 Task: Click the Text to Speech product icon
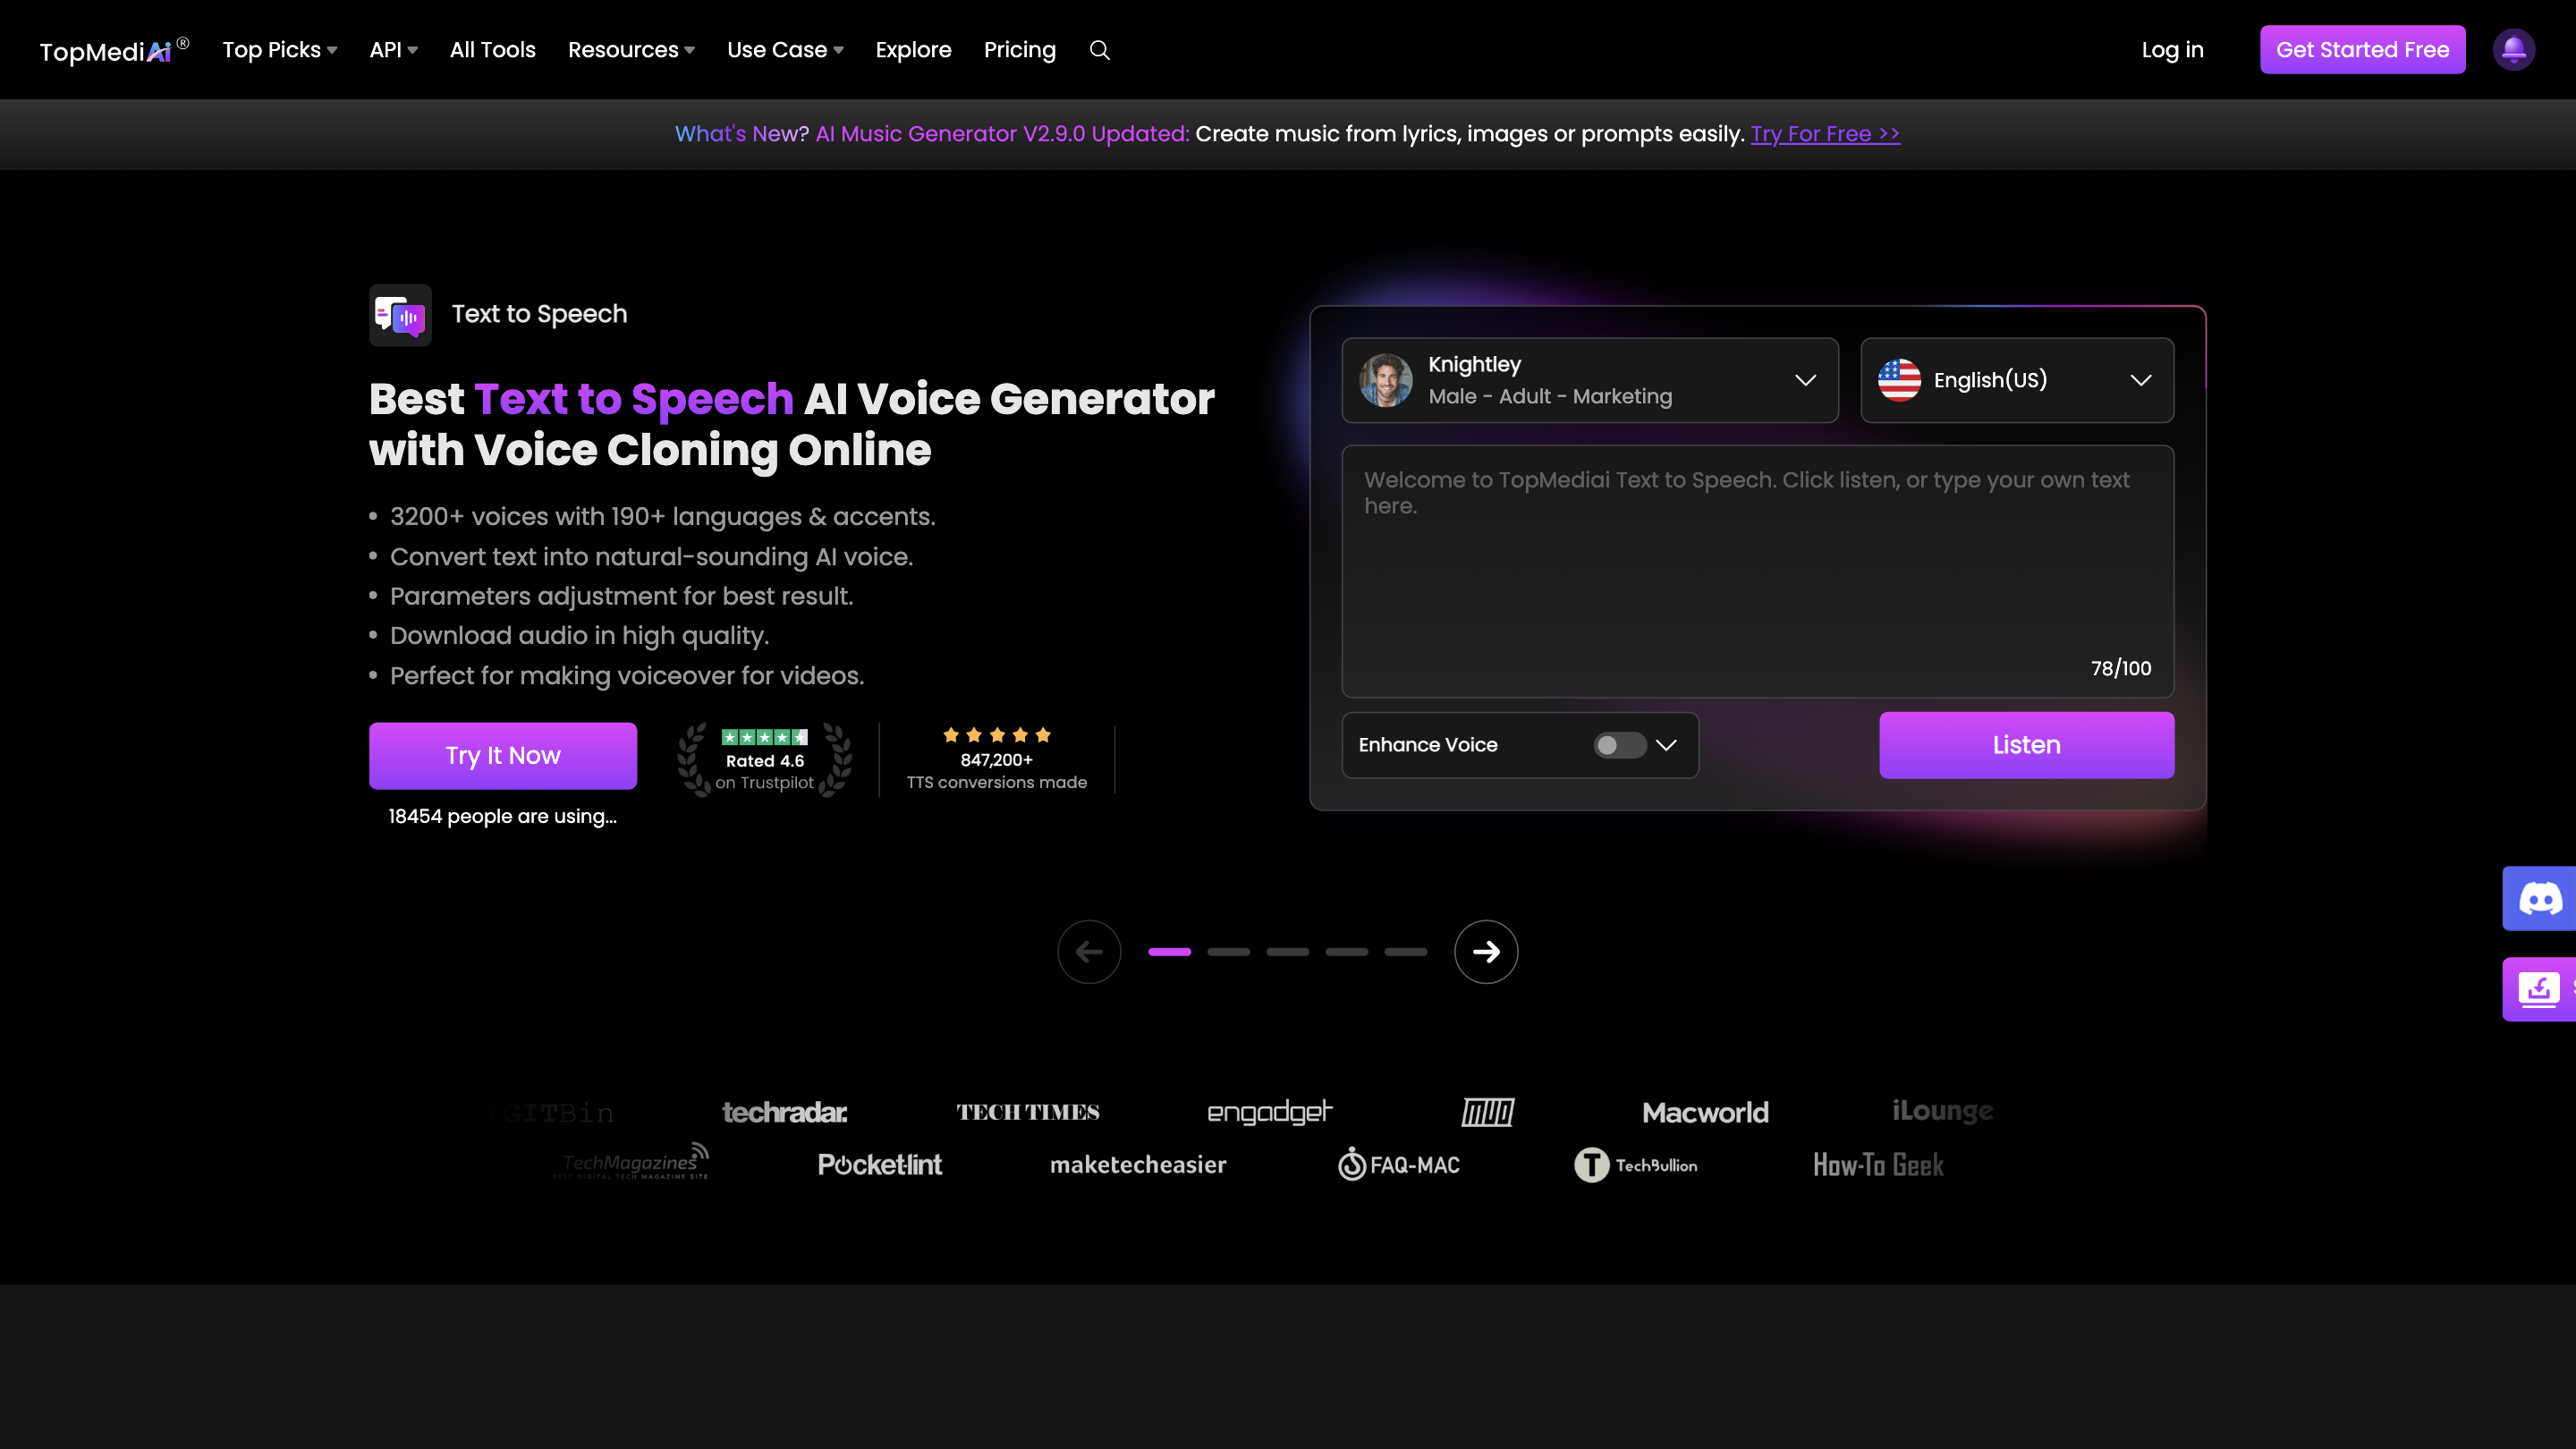[x=400, y=315]
